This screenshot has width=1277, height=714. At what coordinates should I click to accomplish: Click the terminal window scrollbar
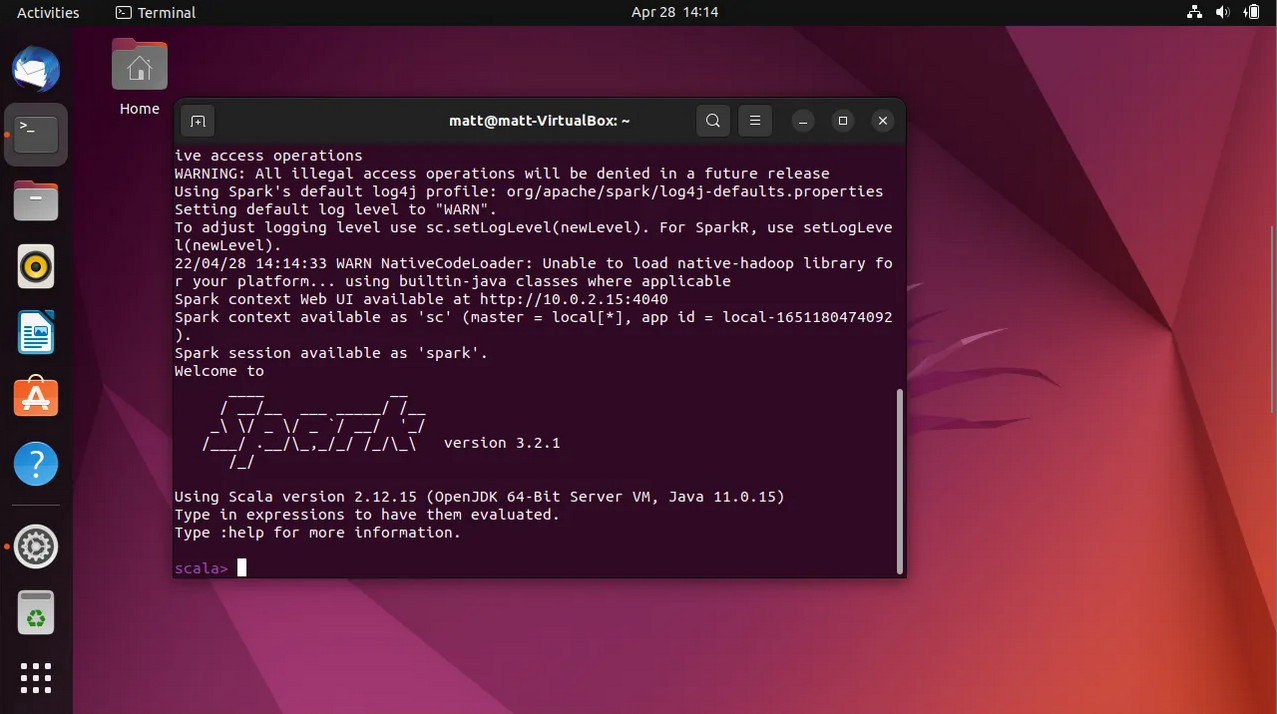[899, 480]
